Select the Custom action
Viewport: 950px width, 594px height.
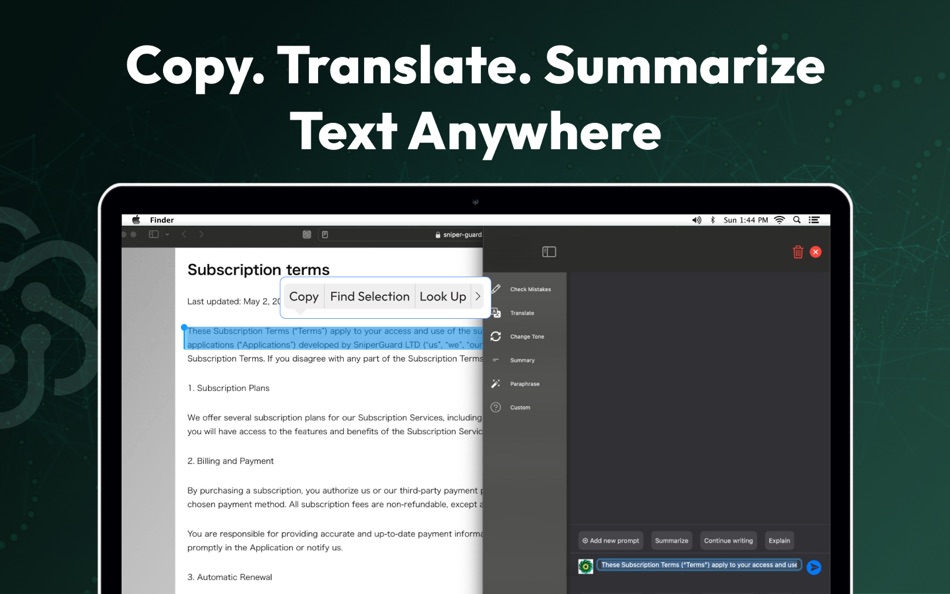click(520, 407)
